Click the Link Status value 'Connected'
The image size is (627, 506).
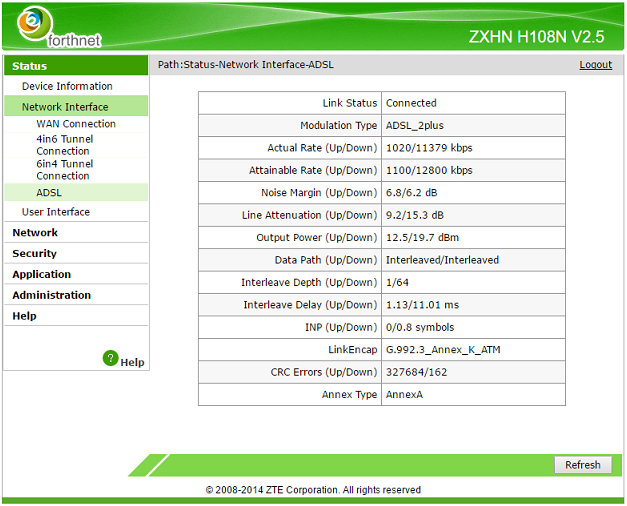[411, 103]
